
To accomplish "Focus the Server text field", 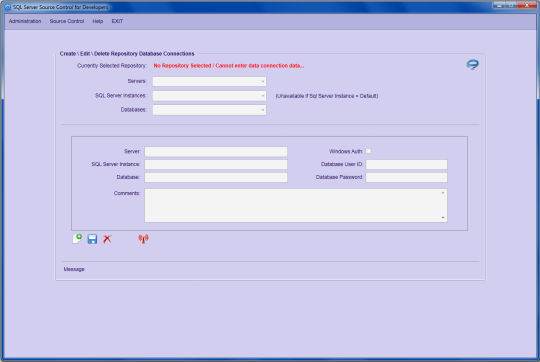I will tap(216, 152).
